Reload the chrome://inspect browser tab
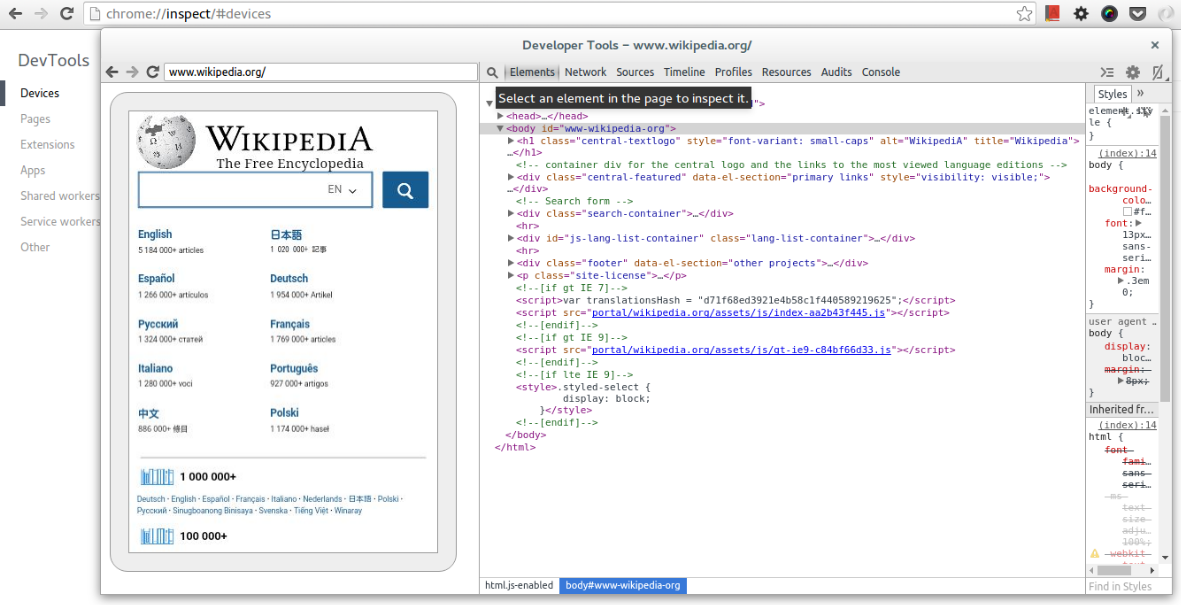This screenshot has width=1181, height=605. click(66, 14)
